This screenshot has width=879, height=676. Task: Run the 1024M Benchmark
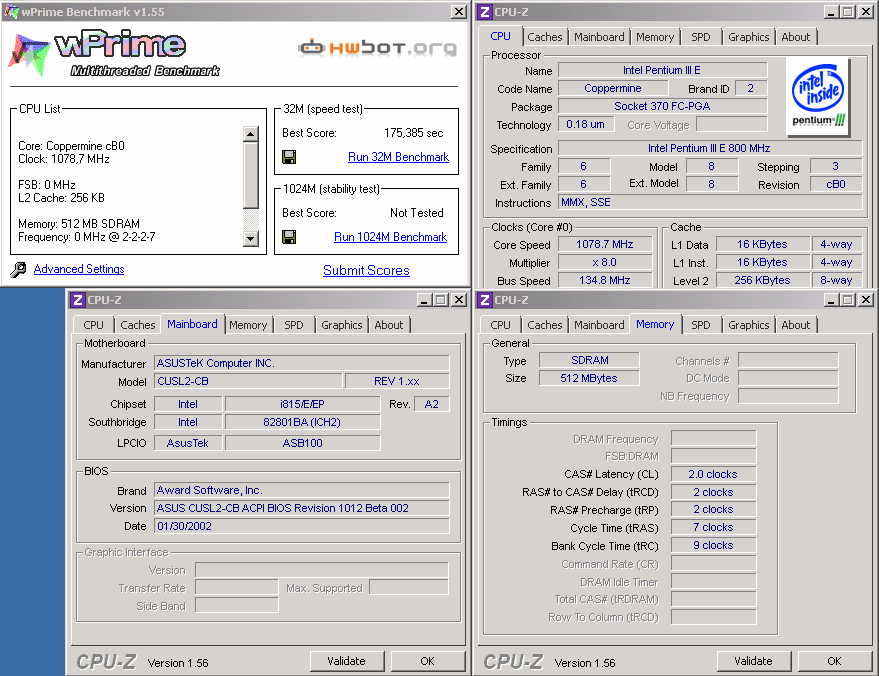pos(390,237)
